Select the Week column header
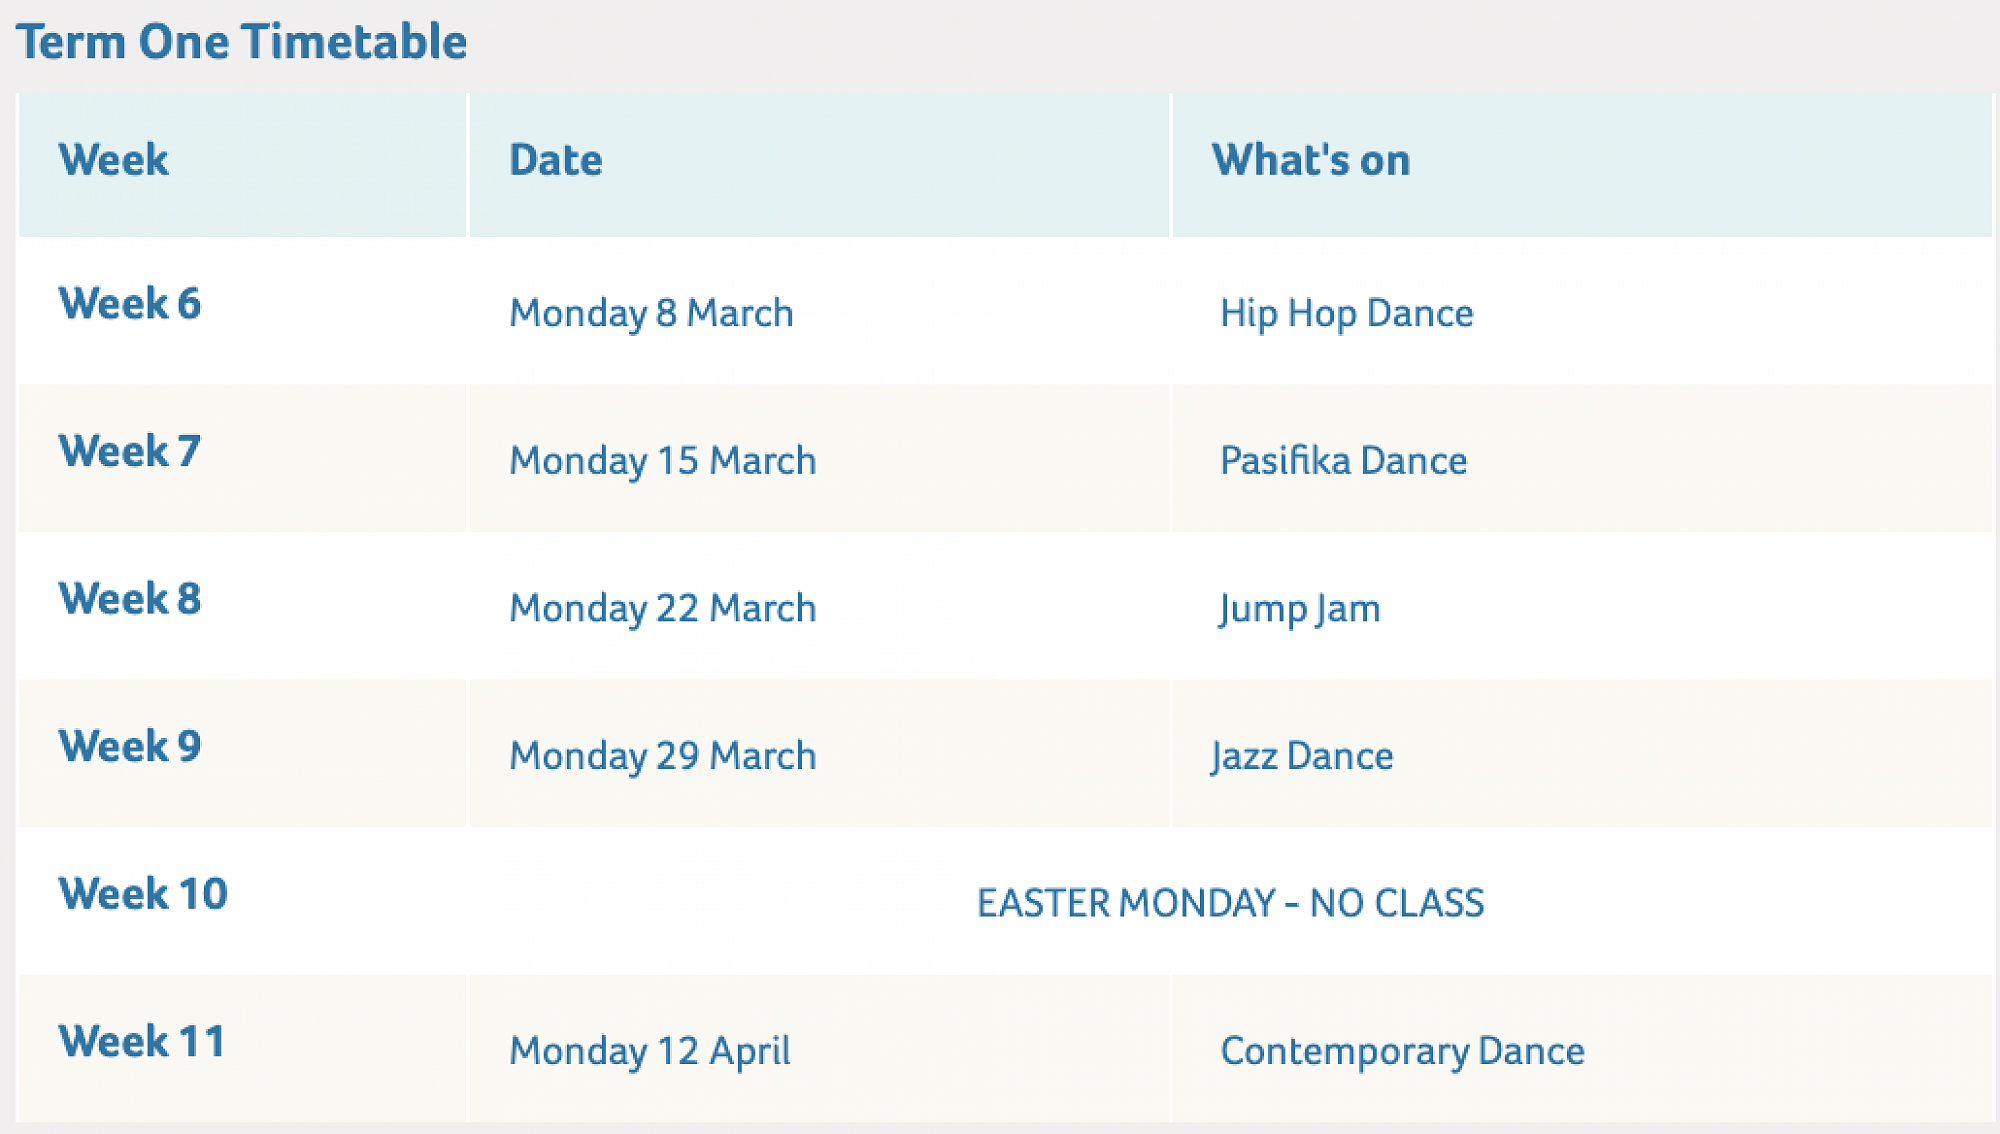Image resolution: width=2000 pixels, height=1134 pixels. tap(113, 160)
